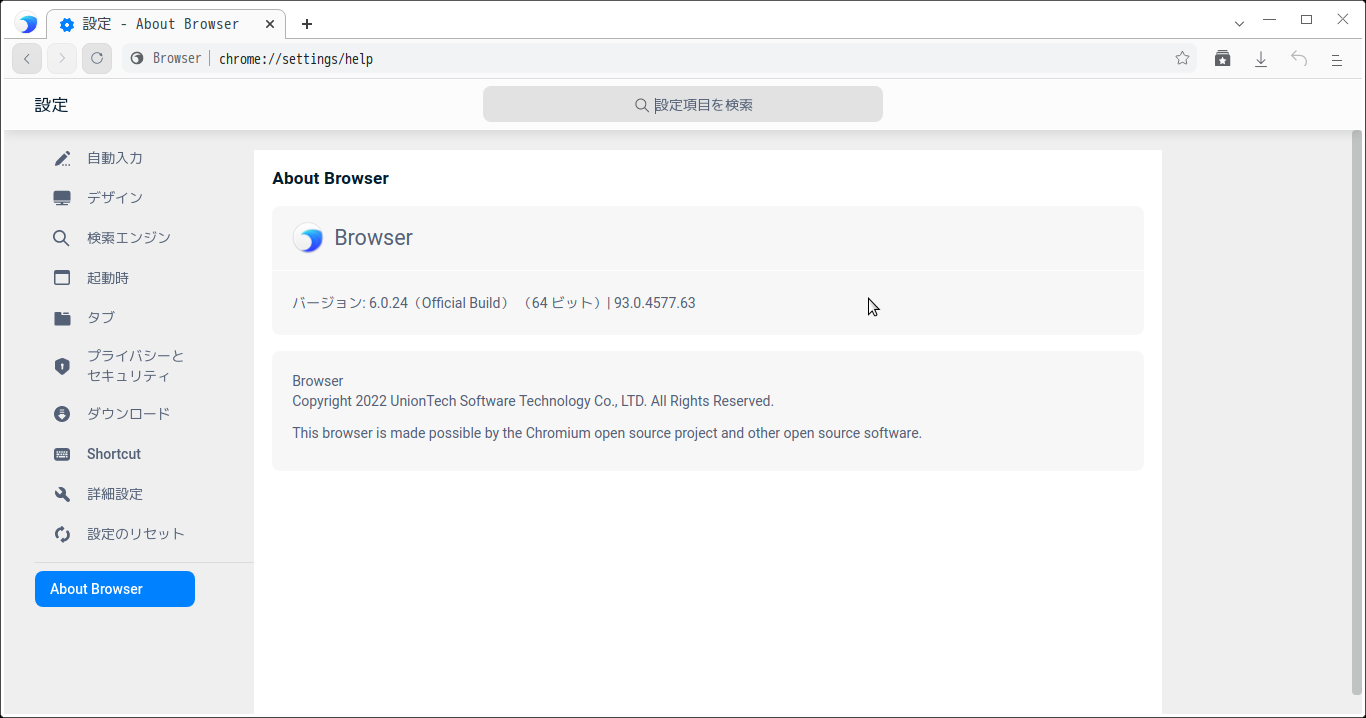Click the Browser logo in About card

coord(308,238)
